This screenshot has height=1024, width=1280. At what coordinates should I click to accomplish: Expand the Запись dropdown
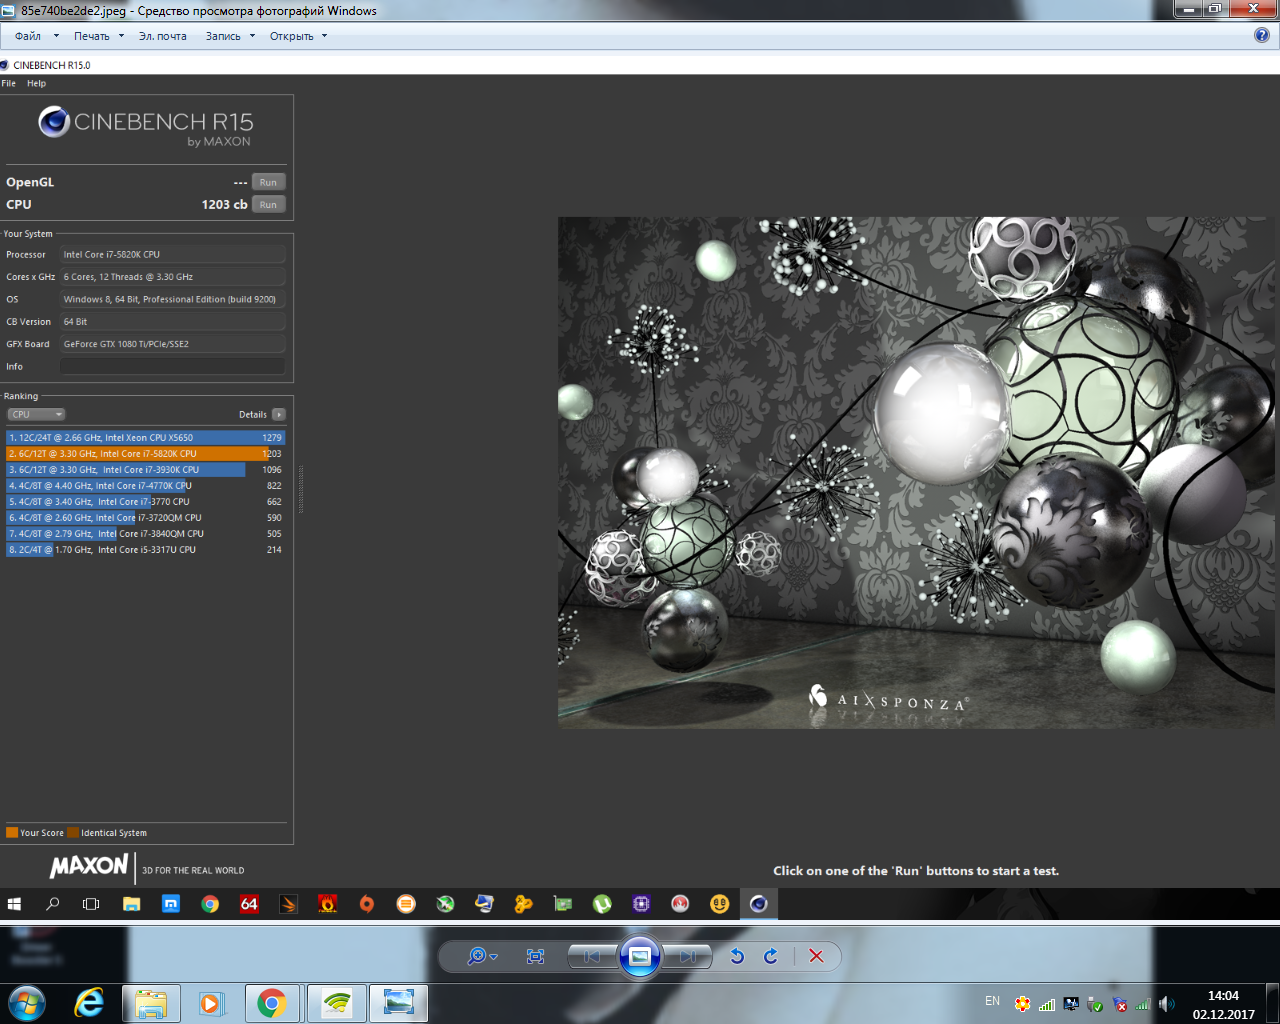coord(230,36)
